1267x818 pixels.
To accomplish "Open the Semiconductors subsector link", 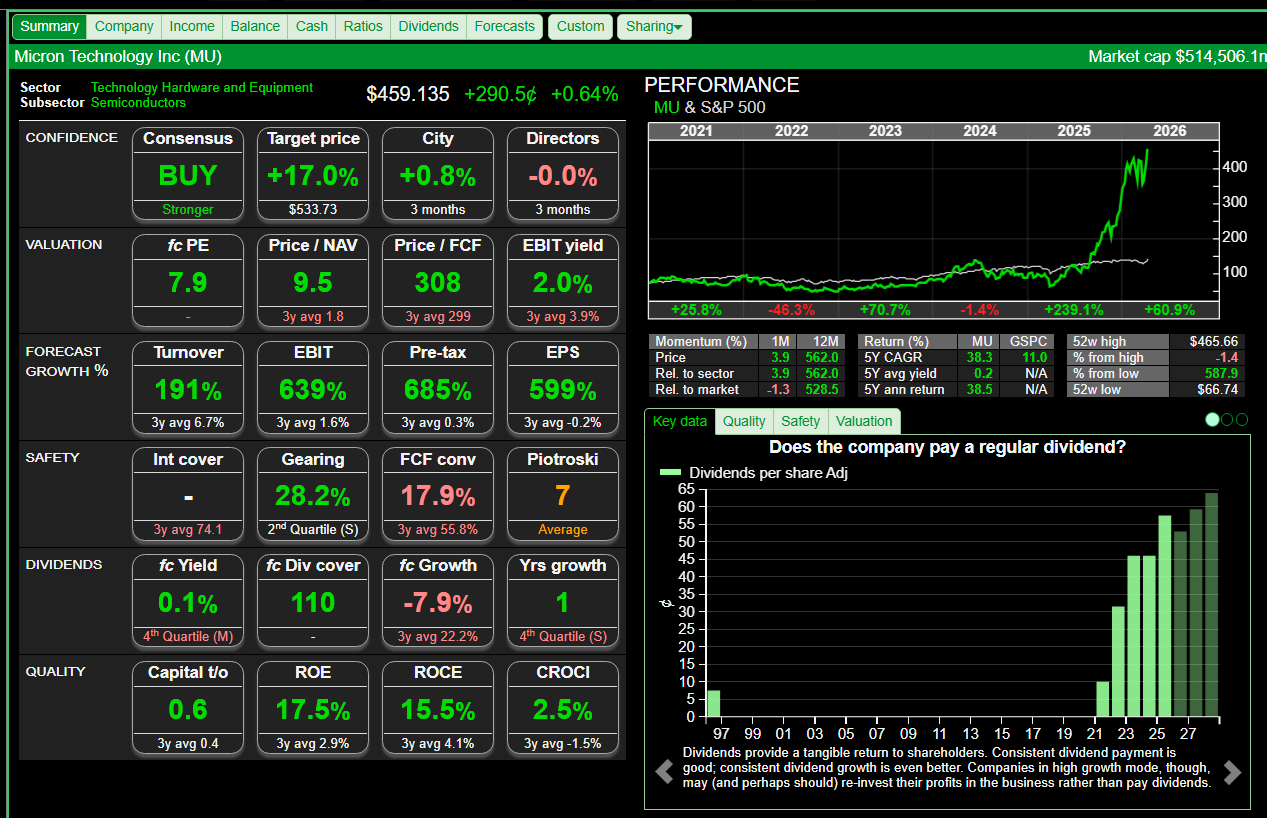I will [x=138, y=103].
